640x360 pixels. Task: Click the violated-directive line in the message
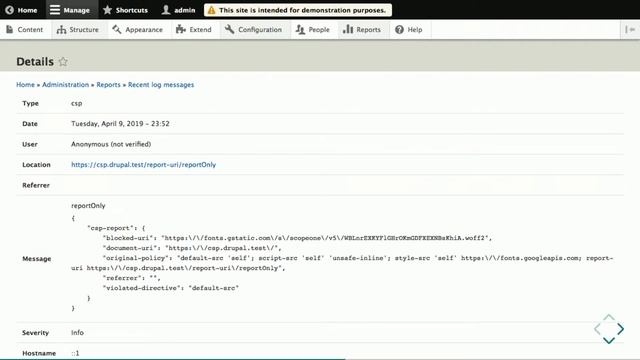[x=171, y=288]
